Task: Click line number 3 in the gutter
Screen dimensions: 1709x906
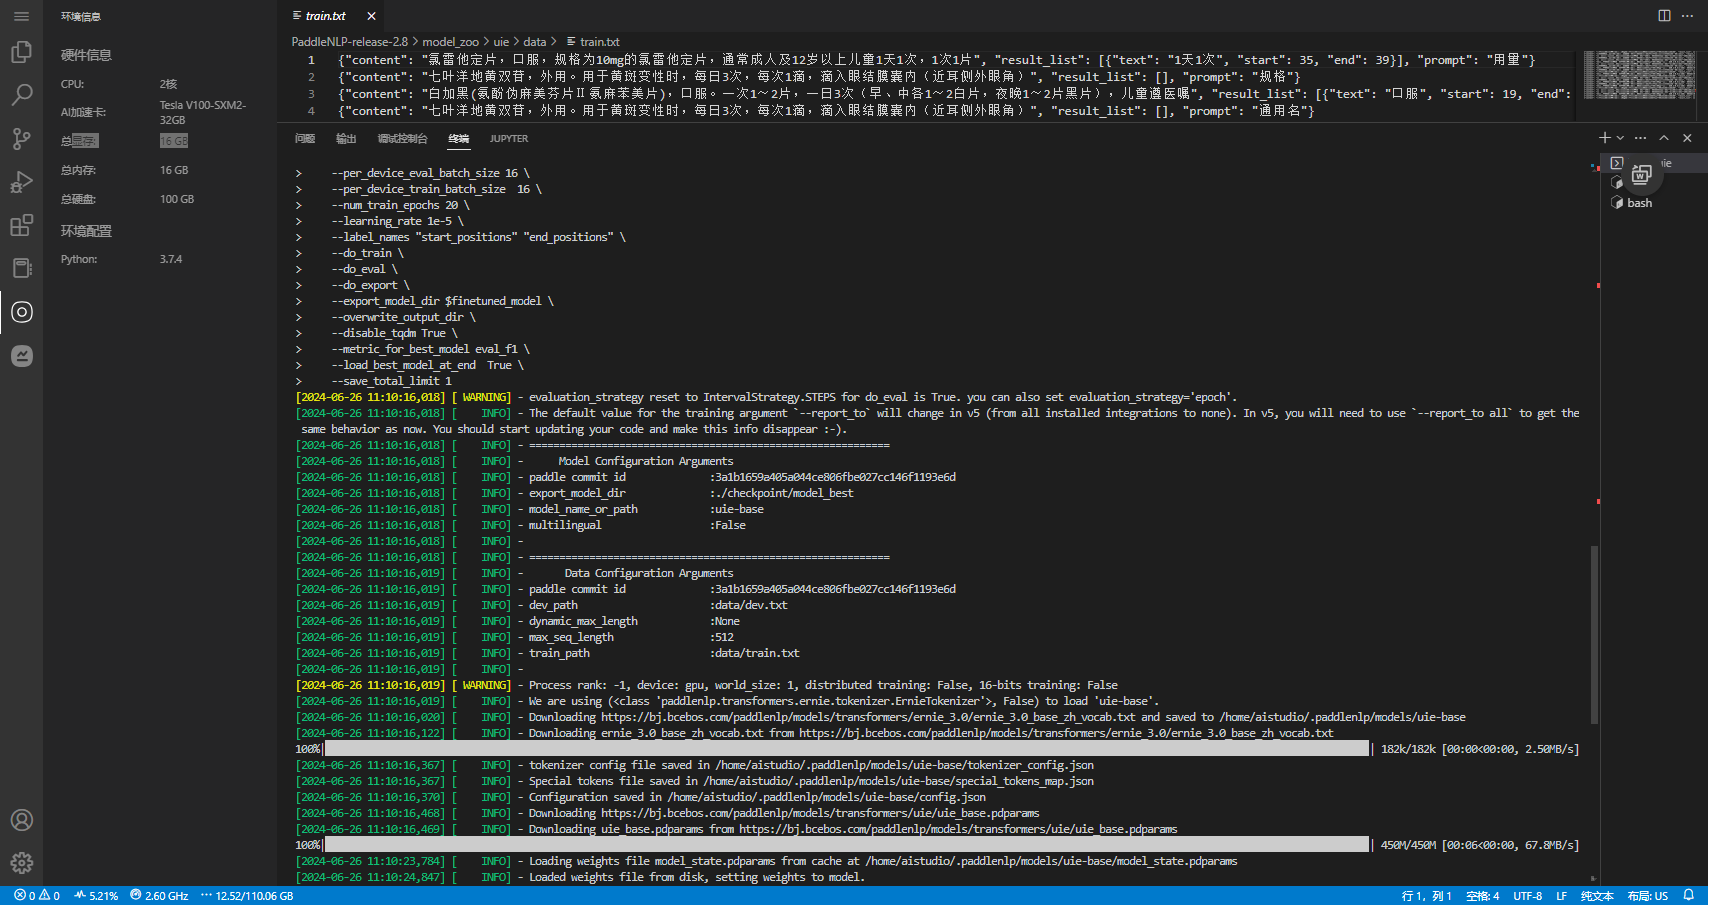Action: point(311,94)
